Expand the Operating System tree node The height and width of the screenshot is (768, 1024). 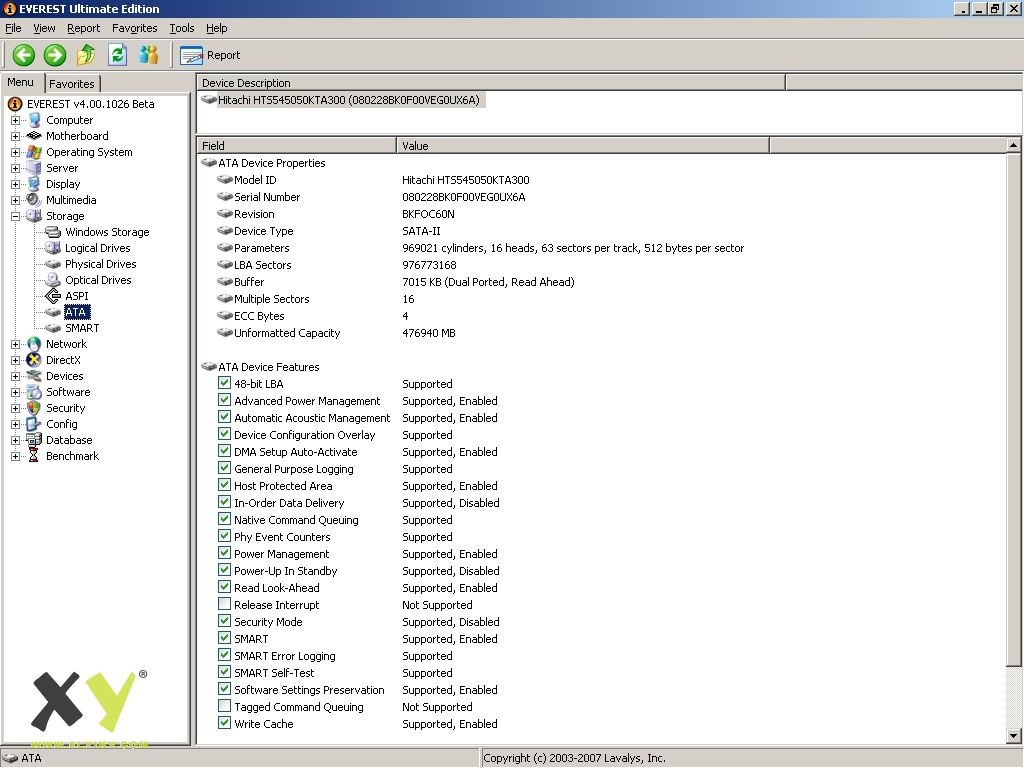pos(15,152)
